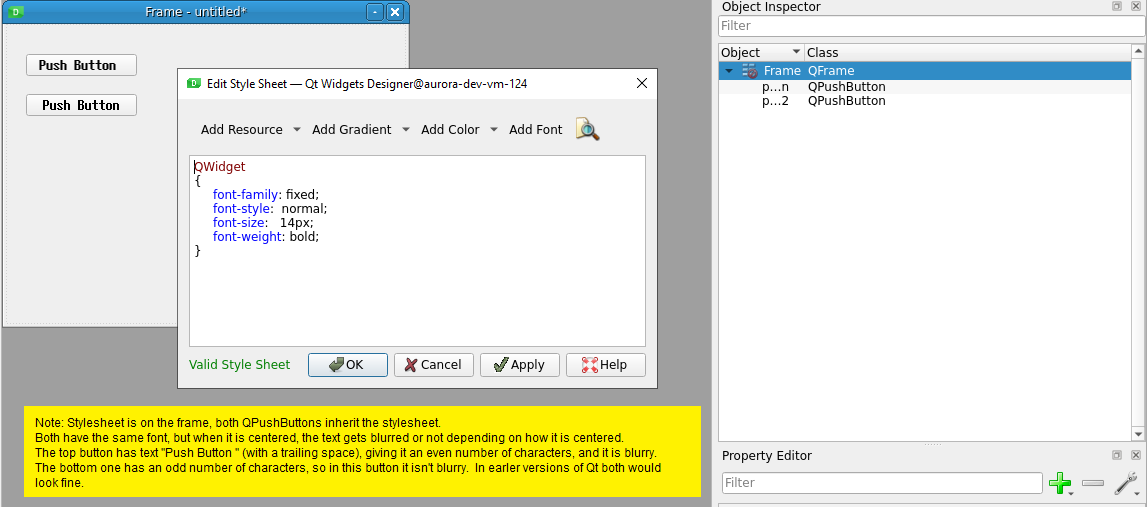Click the font-size property line
1147x507 pixels.
[x=263, y=222]
